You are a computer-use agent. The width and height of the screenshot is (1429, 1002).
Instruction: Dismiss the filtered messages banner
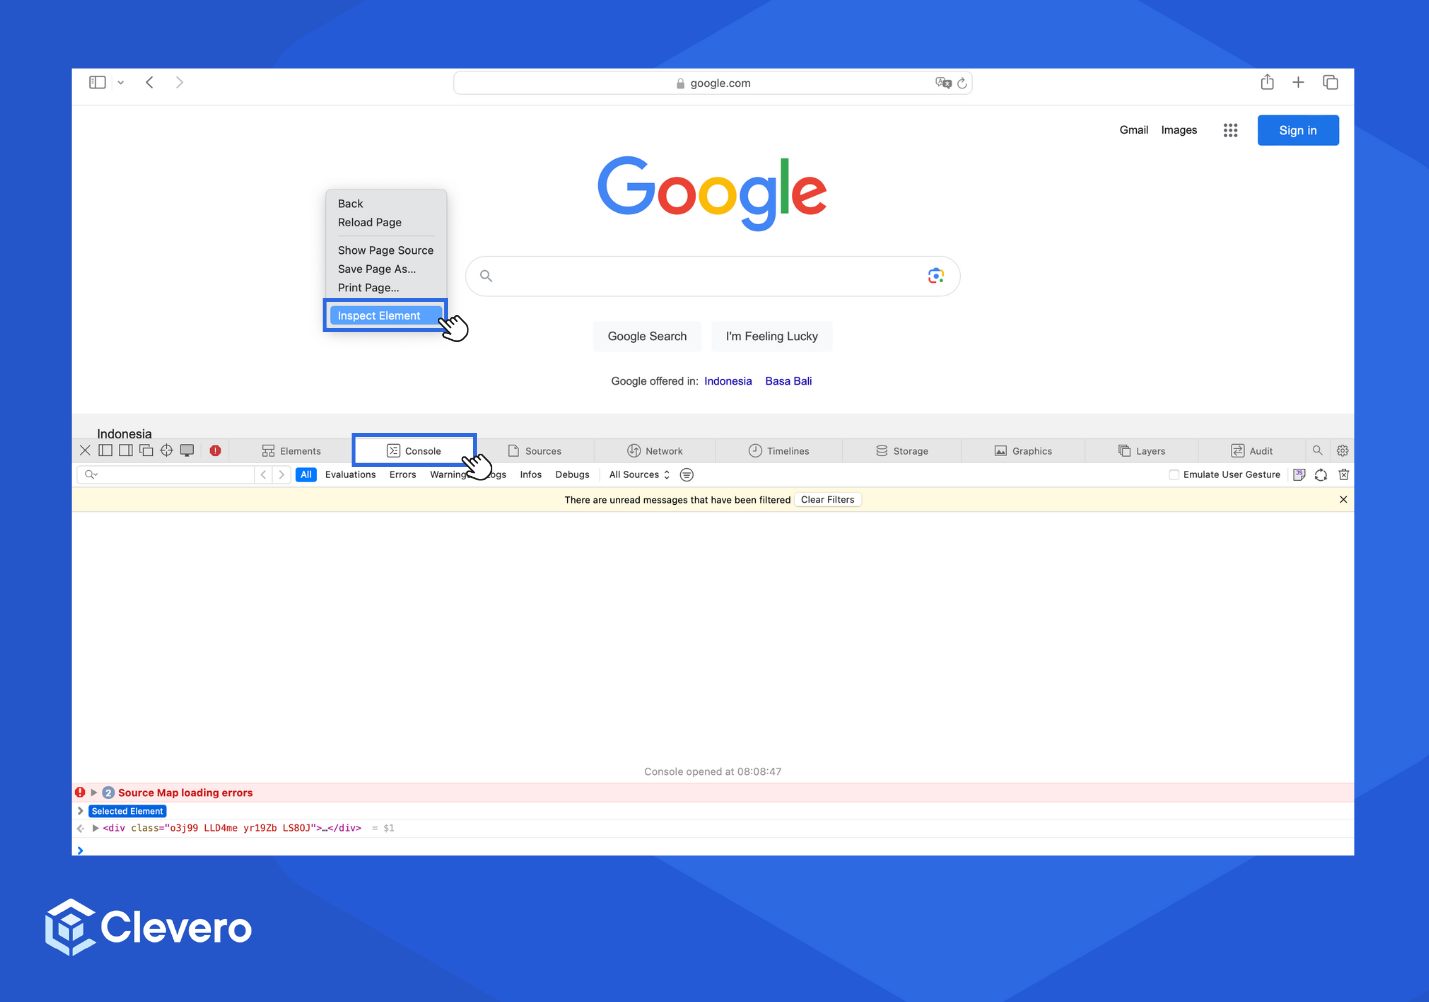pos(1343,500)
